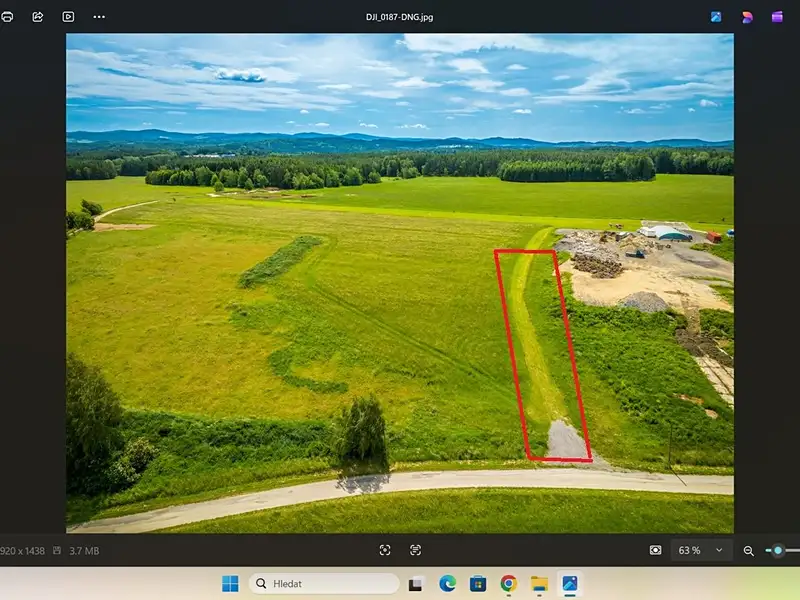
Task: Click the Hledat taskbar search field
Action: point(324,583)
